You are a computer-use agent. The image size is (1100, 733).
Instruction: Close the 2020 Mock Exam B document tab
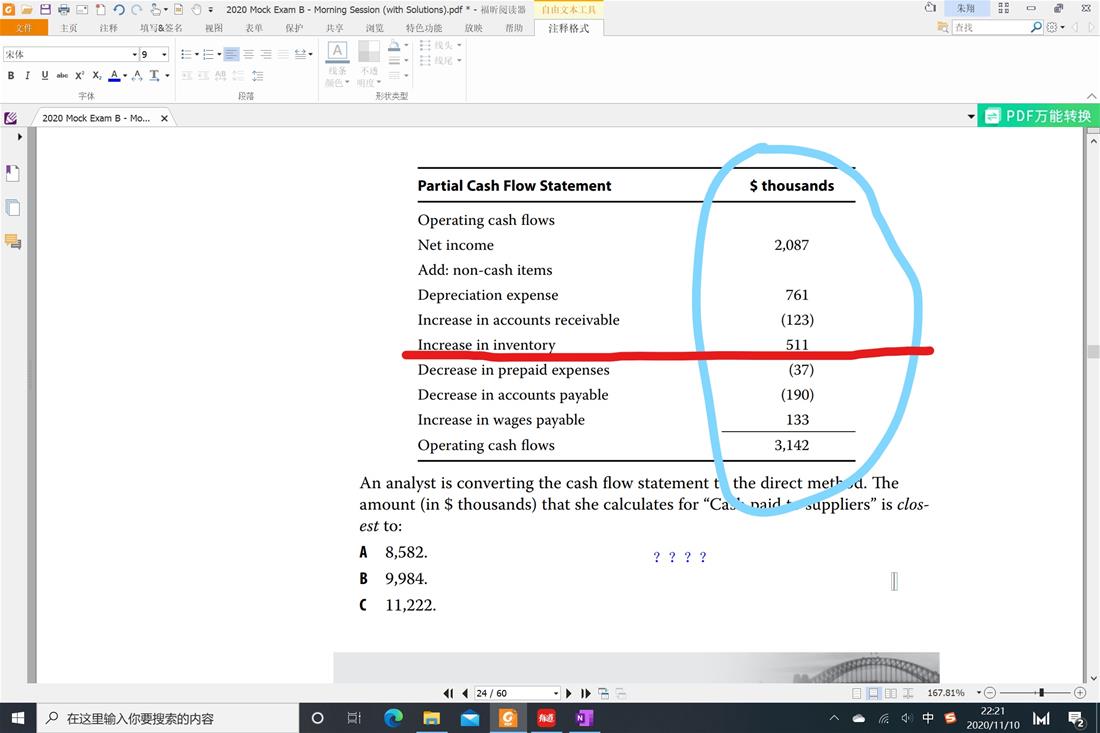[x=165, y=118]
